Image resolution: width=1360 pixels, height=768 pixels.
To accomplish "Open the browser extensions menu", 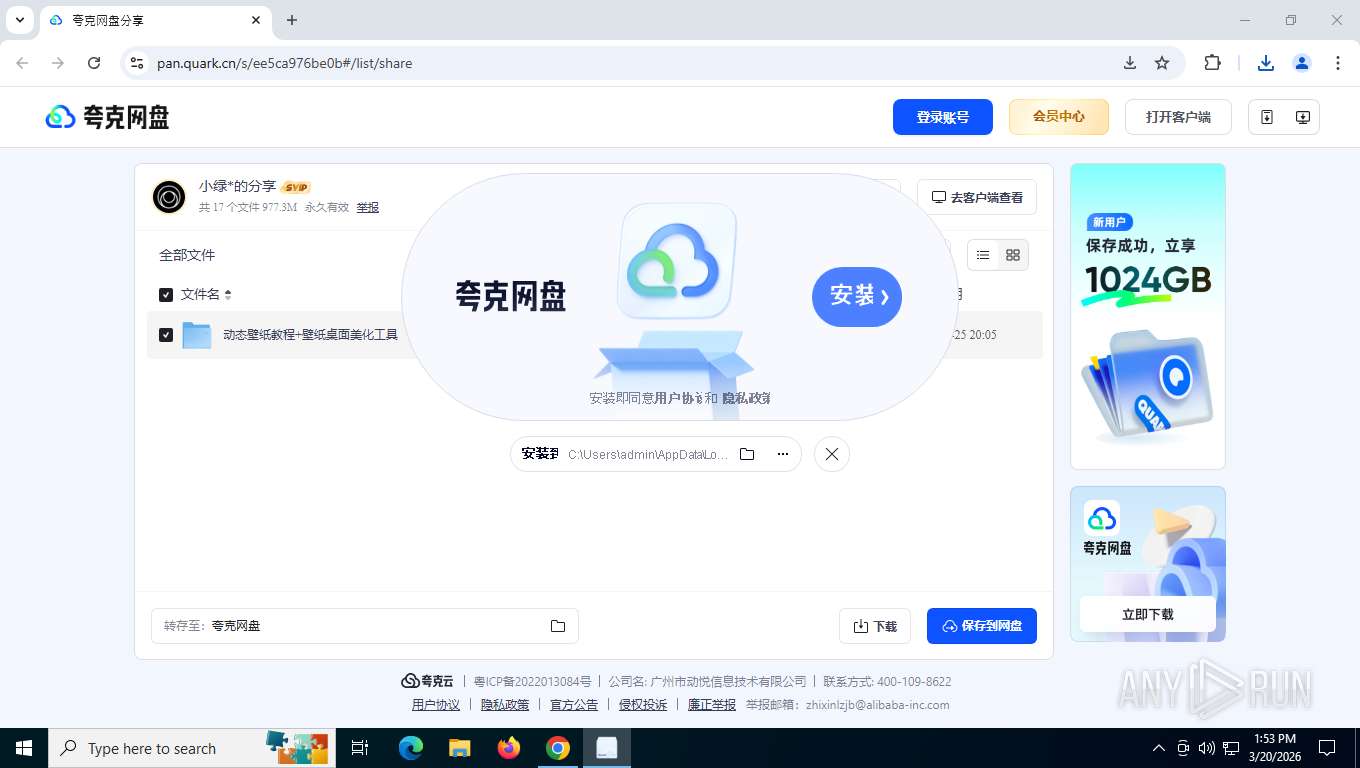I will pyautogui.click(x=1212, y=63).
